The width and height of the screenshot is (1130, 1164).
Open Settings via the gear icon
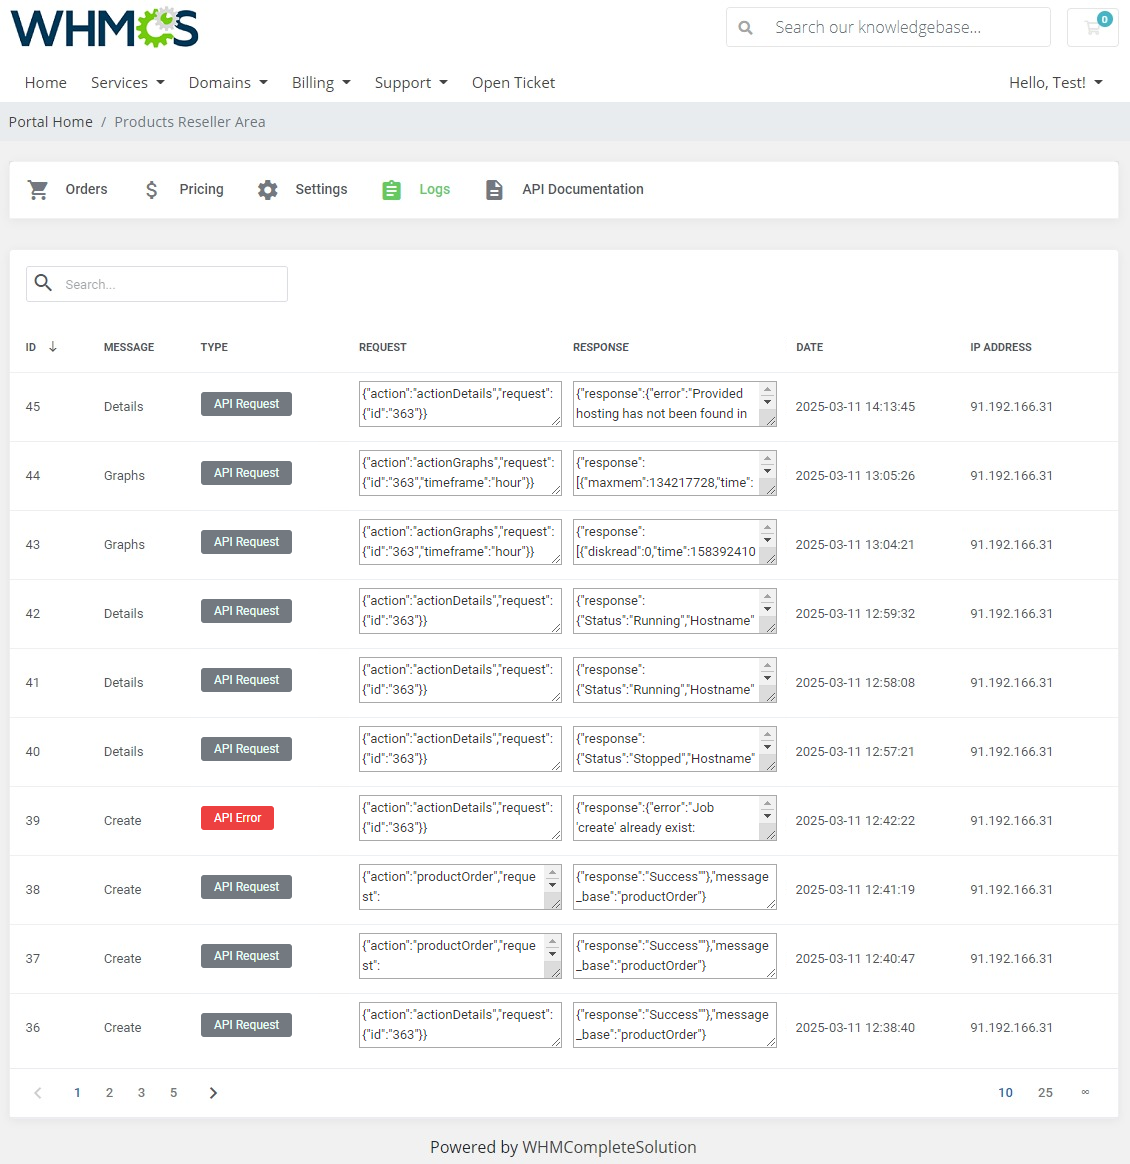coord(268,189)
